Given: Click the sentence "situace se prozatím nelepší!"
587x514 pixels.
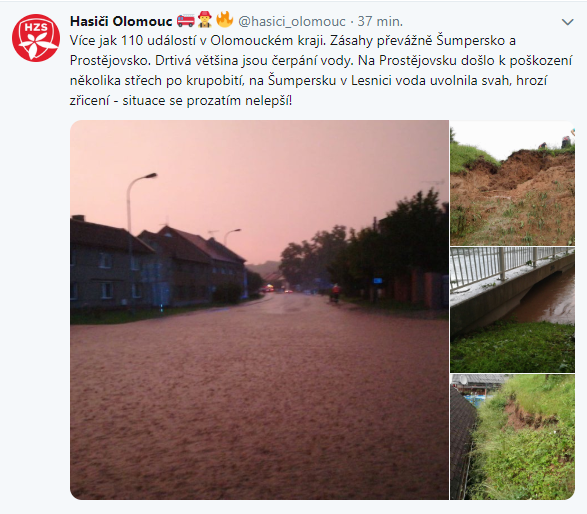Looking at the screenshot, I should tap(207, 101).
